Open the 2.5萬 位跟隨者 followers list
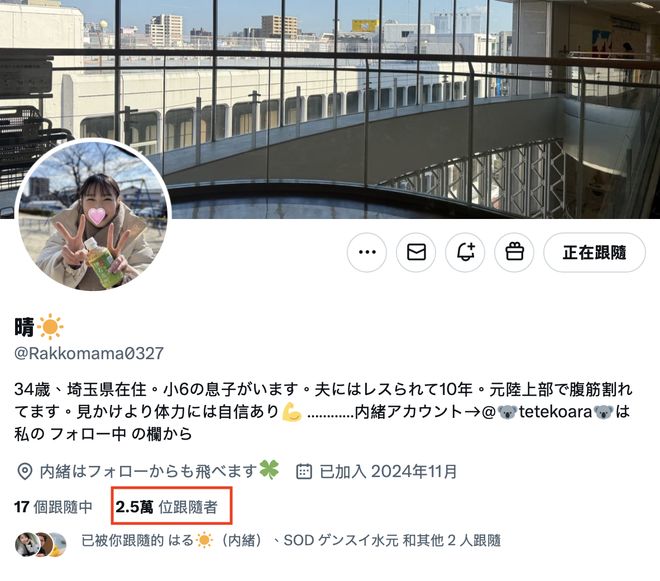The width and height of the screenshot is (660, 581). [x=167, y=506]
